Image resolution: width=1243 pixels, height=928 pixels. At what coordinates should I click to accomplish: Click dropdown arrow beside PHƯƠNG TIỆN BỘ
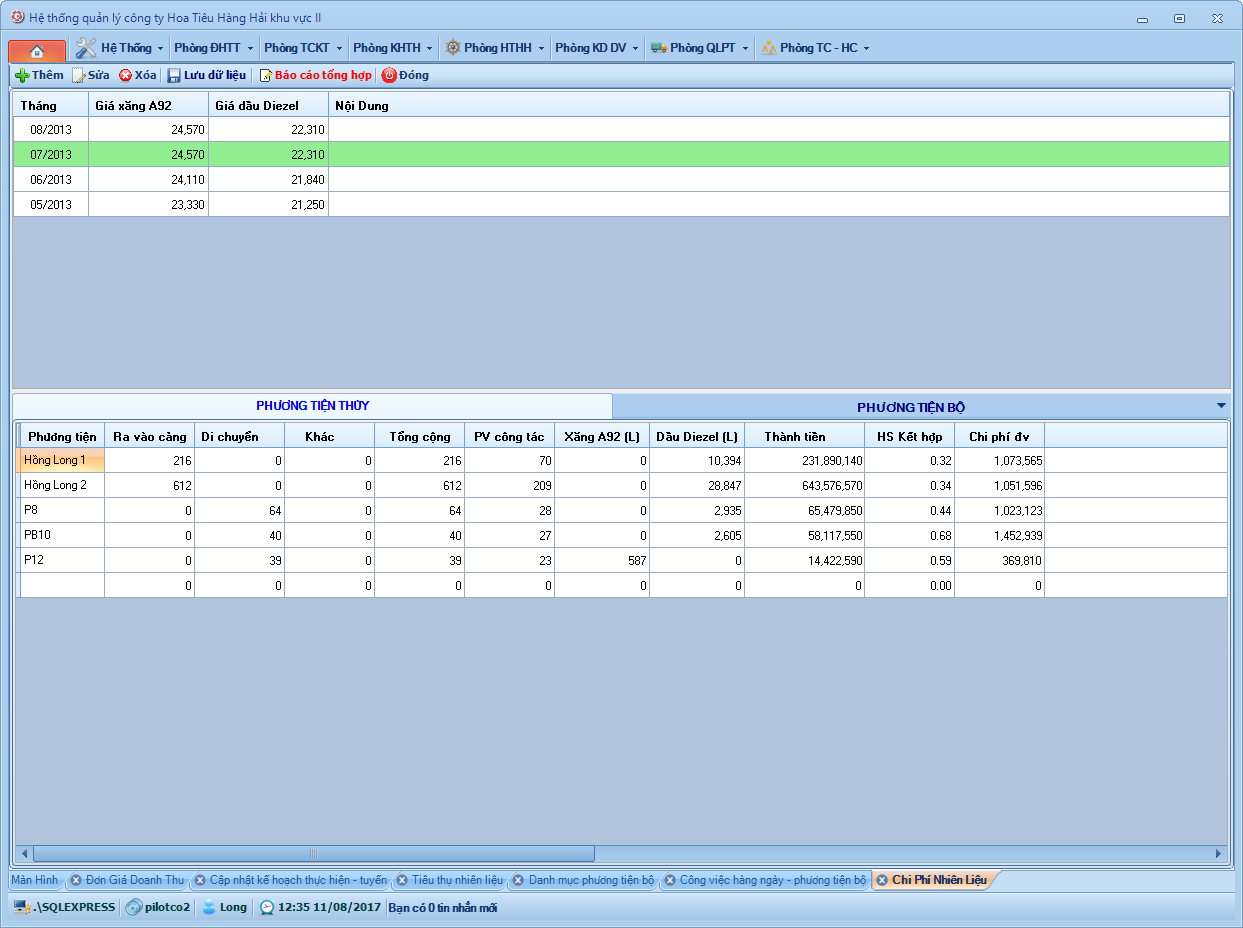pyautogui.click(x=1221, y=406)
